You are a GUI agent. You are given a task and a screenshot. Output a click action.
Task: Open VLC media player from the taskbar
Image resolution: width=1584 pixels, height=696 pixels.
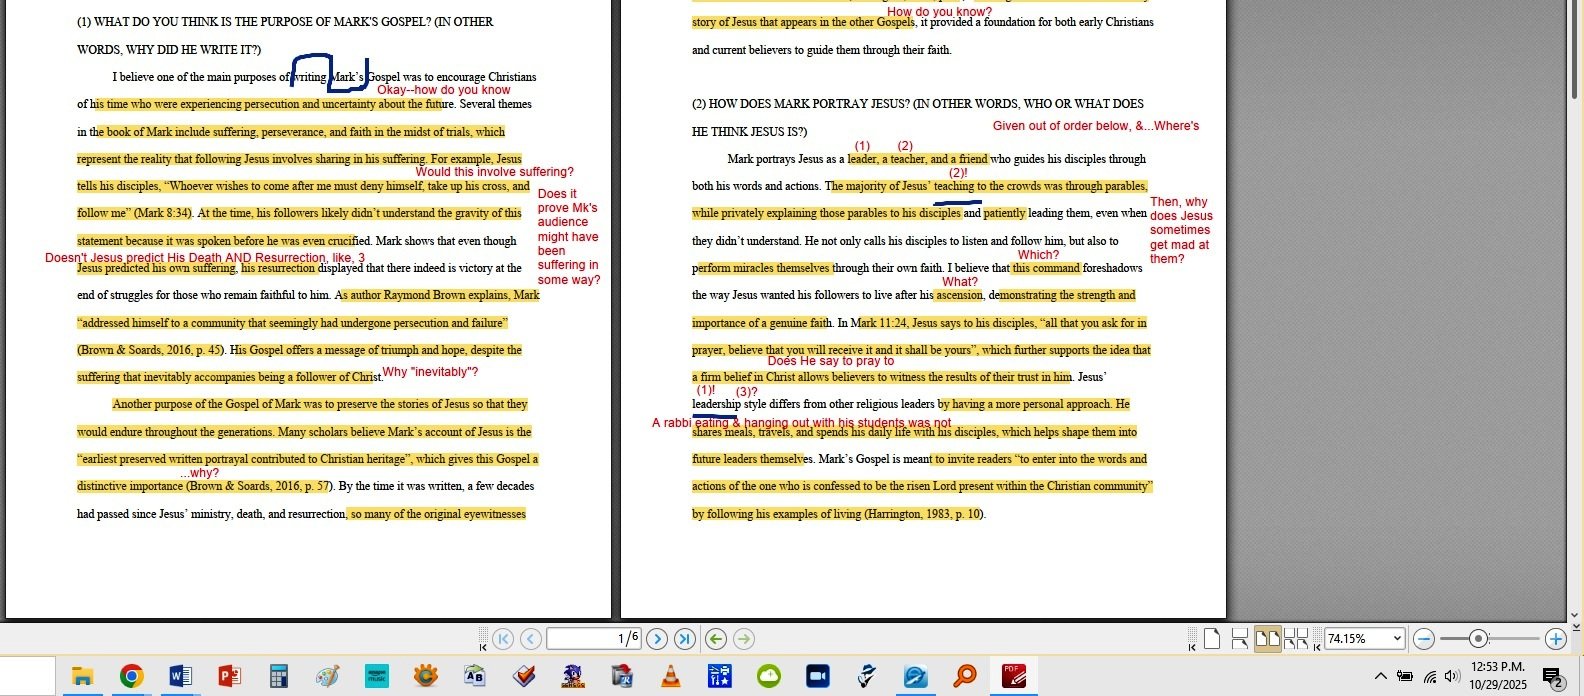tap(670, 677)
